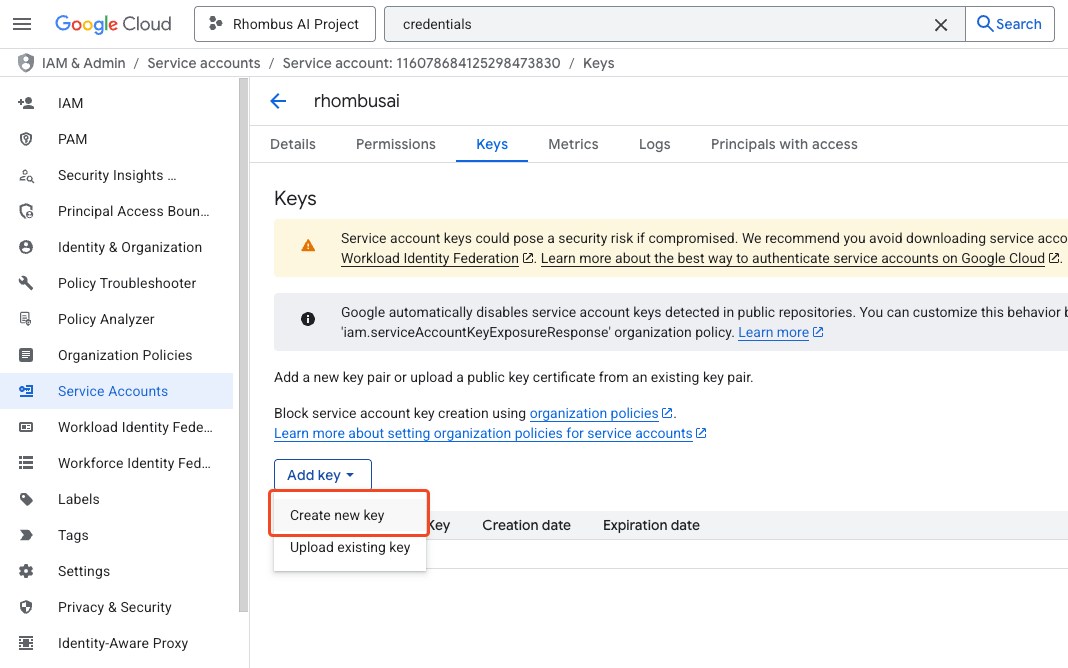Open the Workload Identity Federation link
The width and height of the screenshot is (1068, 668).
tap(430, 258)
